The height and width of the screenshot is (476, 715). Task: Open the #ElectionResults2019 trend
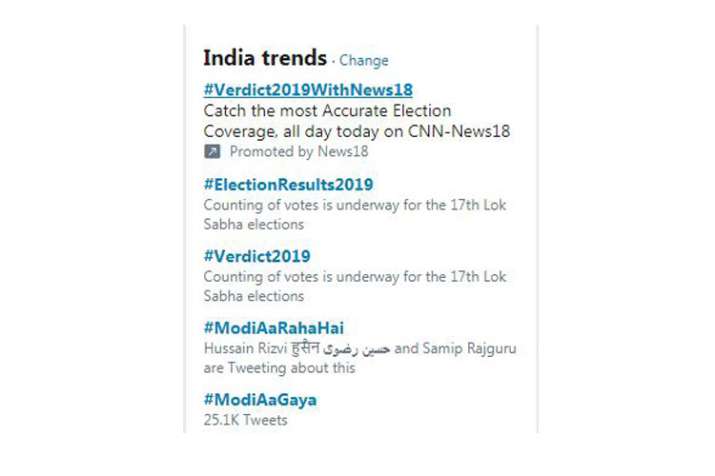click(x=288, y=185)
